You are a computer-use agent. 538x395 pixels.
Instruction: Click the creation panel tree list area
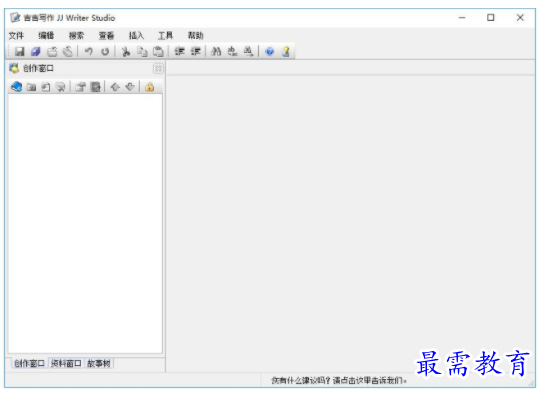pyautogui.click(x=85, y=224)
